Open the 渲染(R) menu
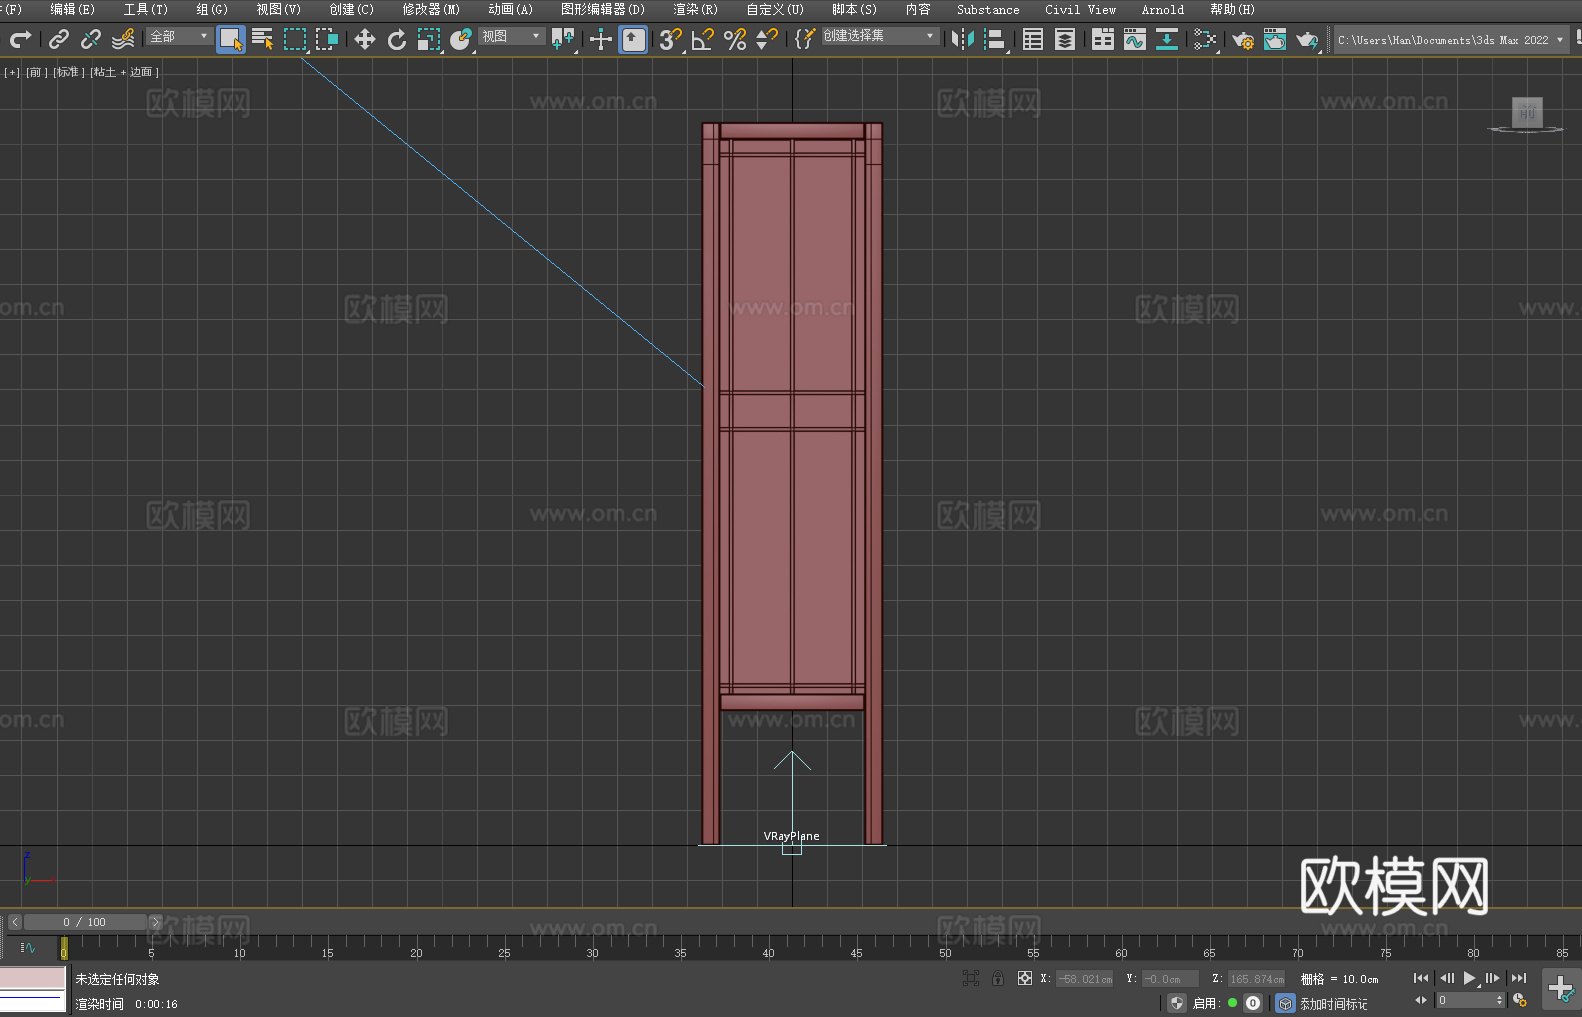This screenshot has width=1582, height=1017. pyautogui.click(x=695, y=9)
